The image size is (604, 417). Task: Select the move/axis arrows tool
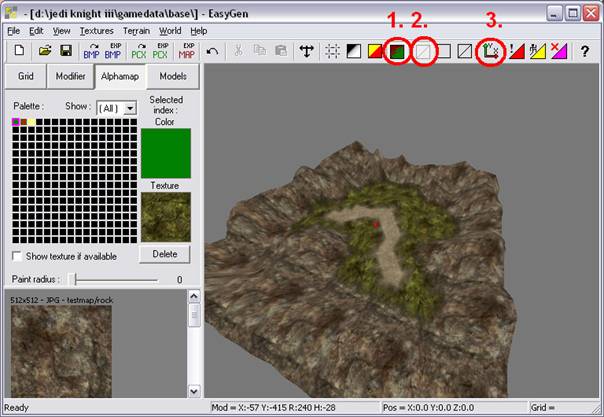click(x=307, y=51)
